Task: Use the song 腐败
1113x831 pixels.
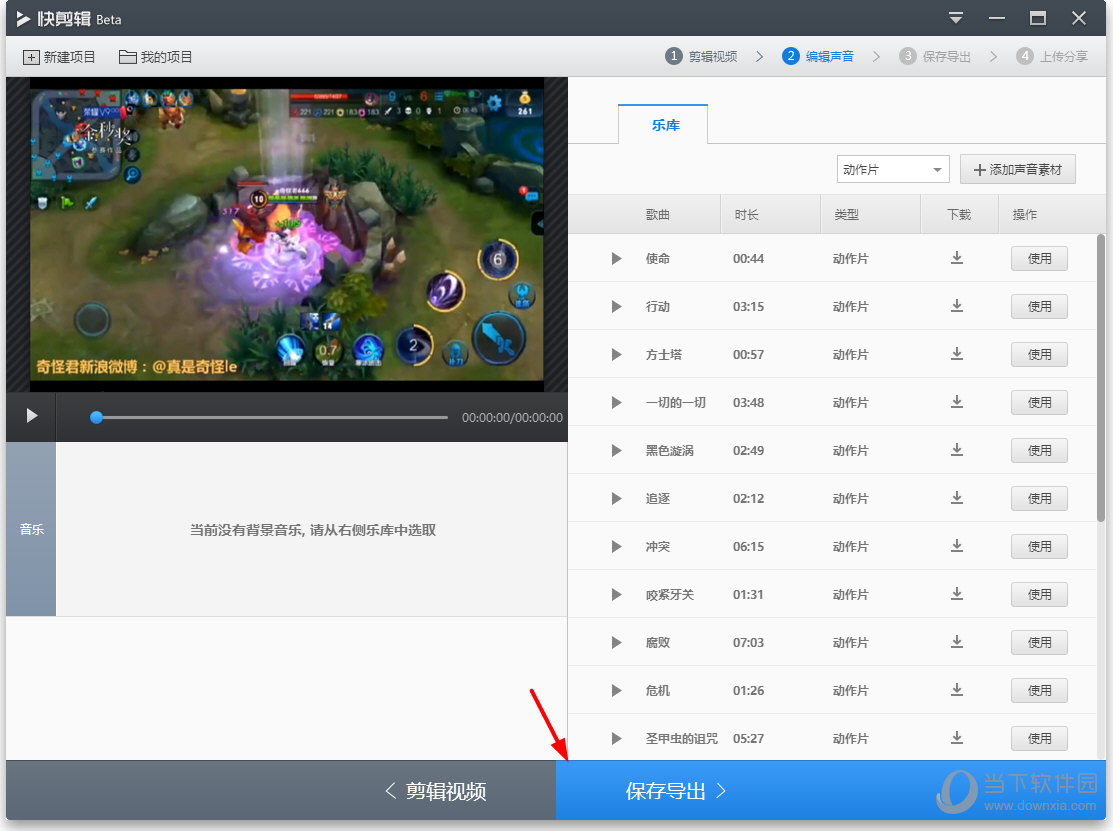Action: pyautogui.click(x=1039, y=642)
